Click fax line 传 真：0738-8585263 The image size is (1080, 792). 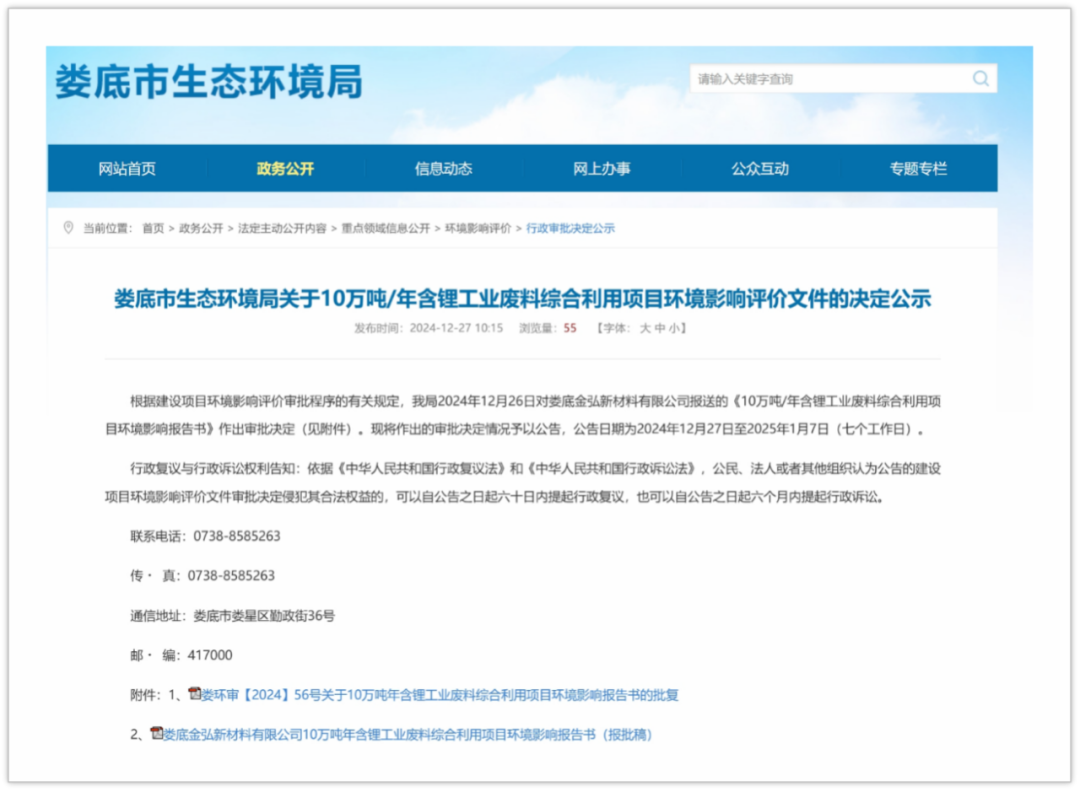point(202,576)
